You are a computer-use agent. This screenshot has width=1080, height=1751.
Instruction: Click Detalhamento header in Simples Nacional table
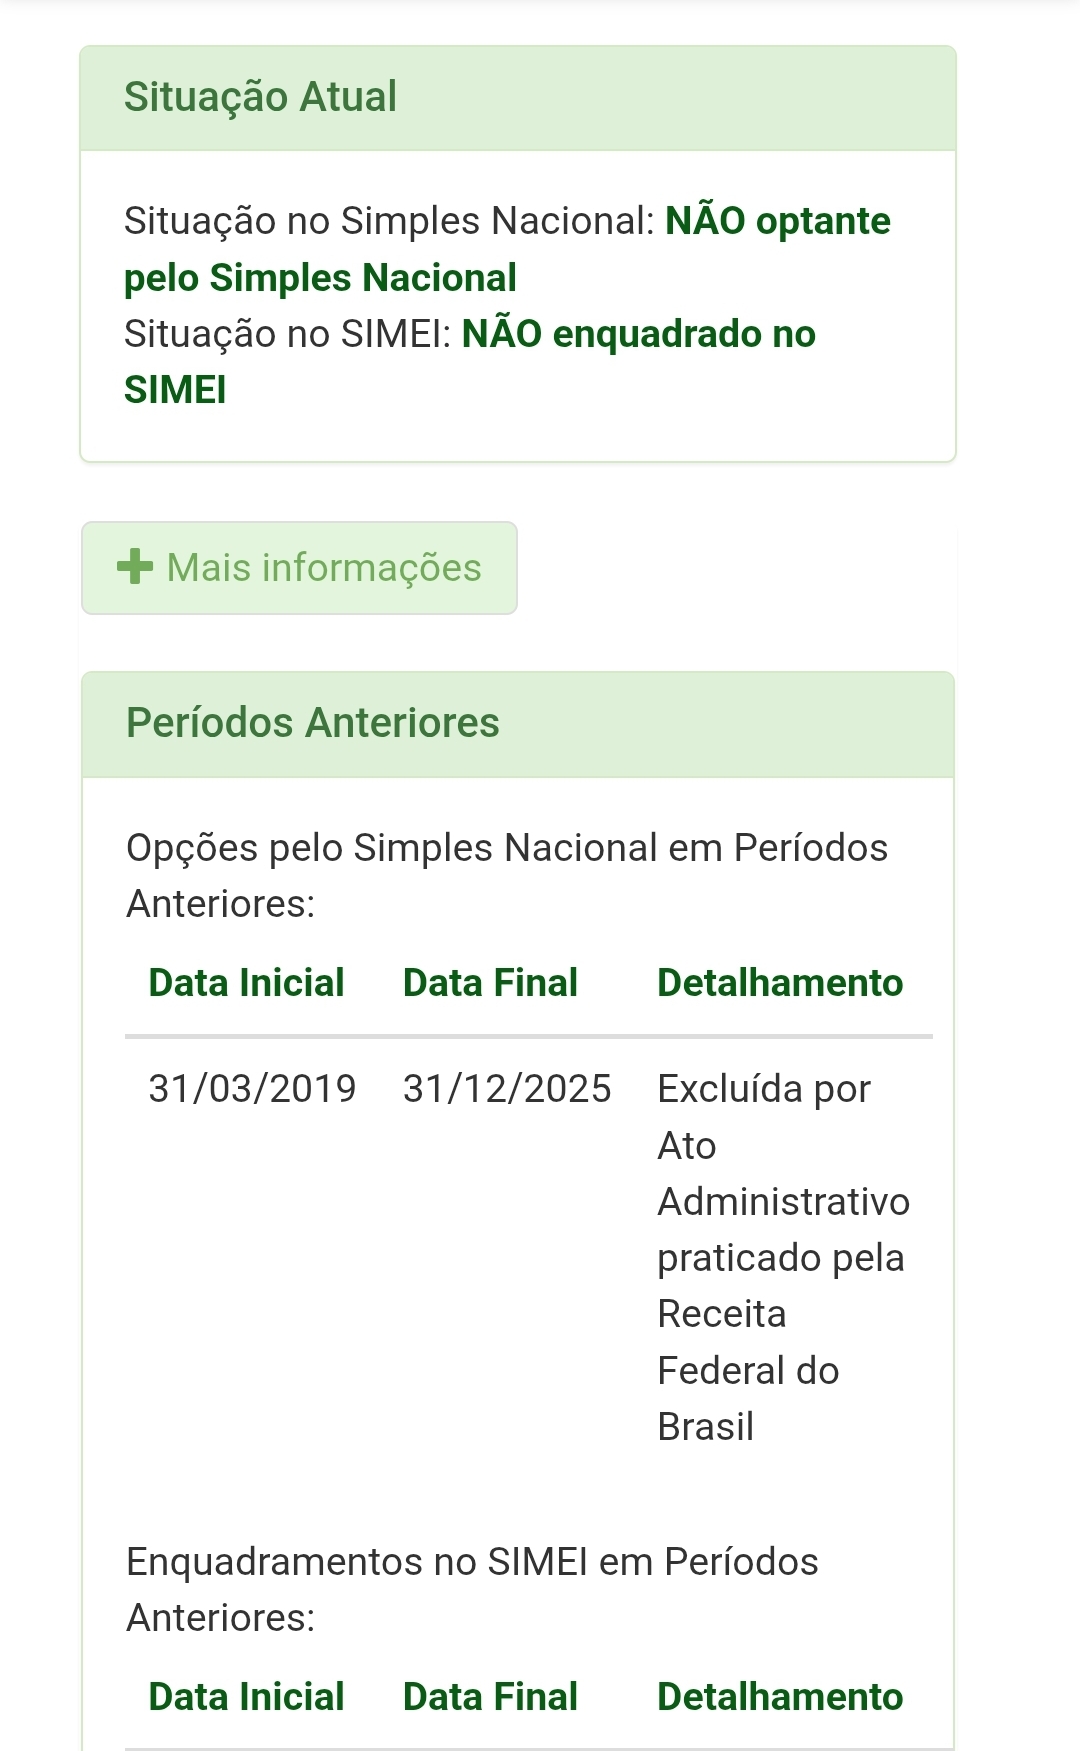(x=780, y=983)
